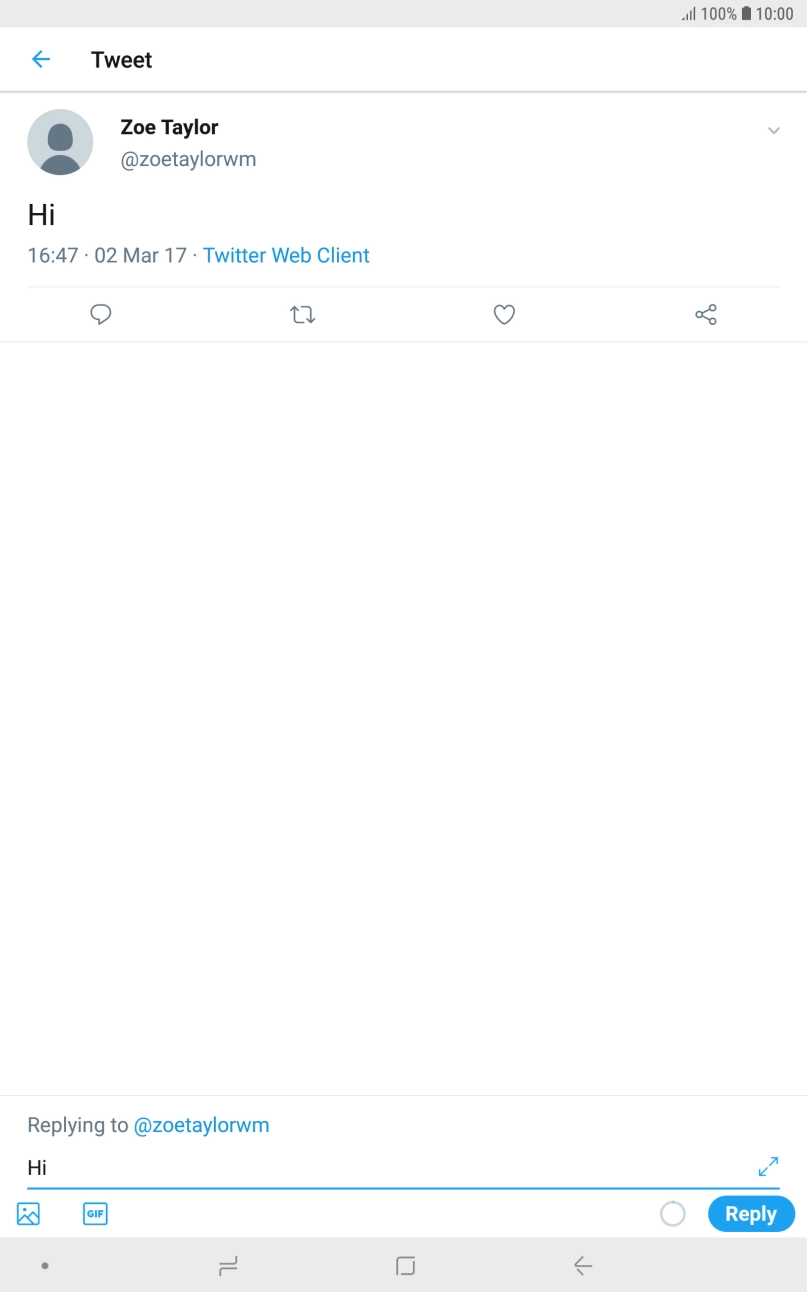Select the Tweet title header
Screen dimensions: 807x1292
[x=121, y=59]
